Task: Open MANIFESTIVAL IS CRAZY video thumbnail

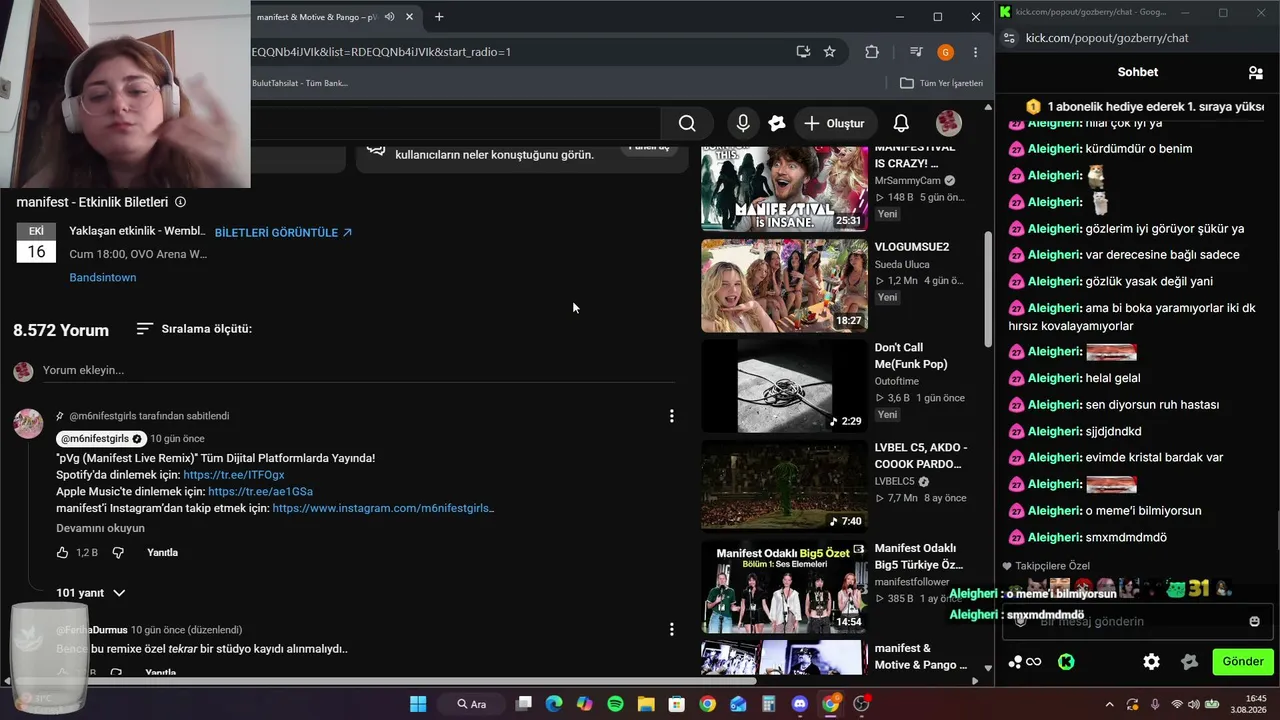Action: coord(784,189)
